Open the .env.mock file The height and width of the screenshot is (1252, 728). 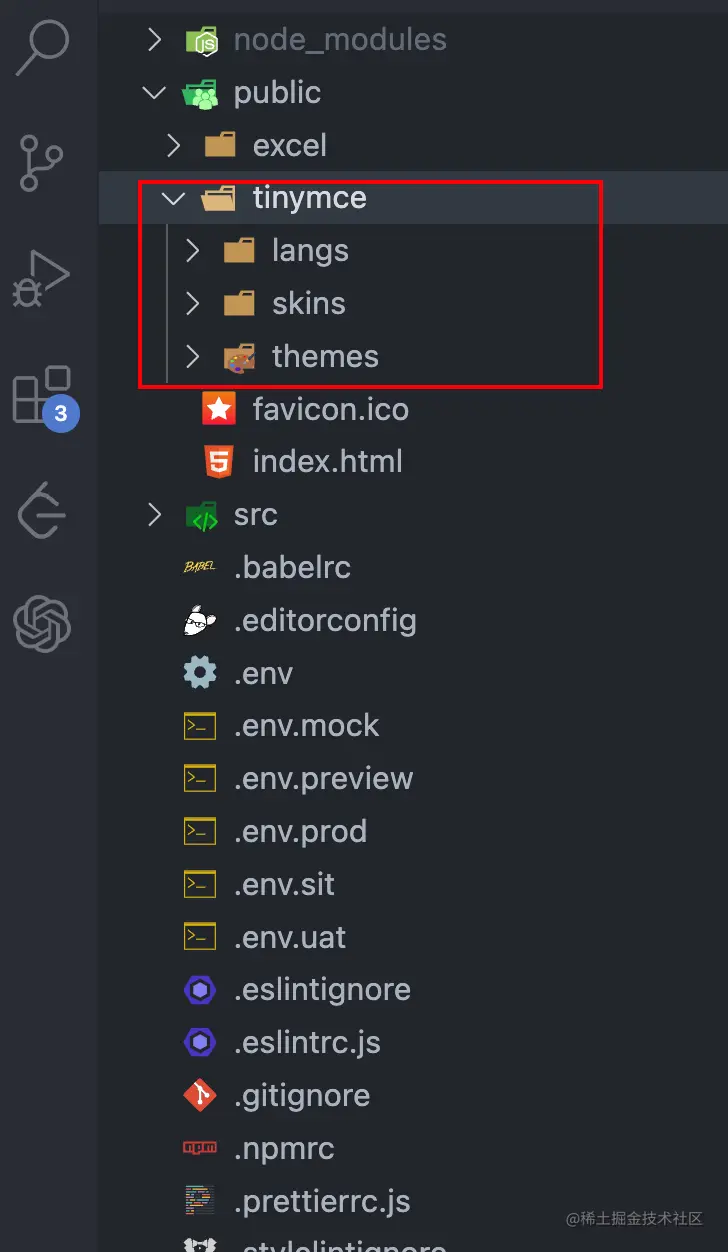[306, 726]
